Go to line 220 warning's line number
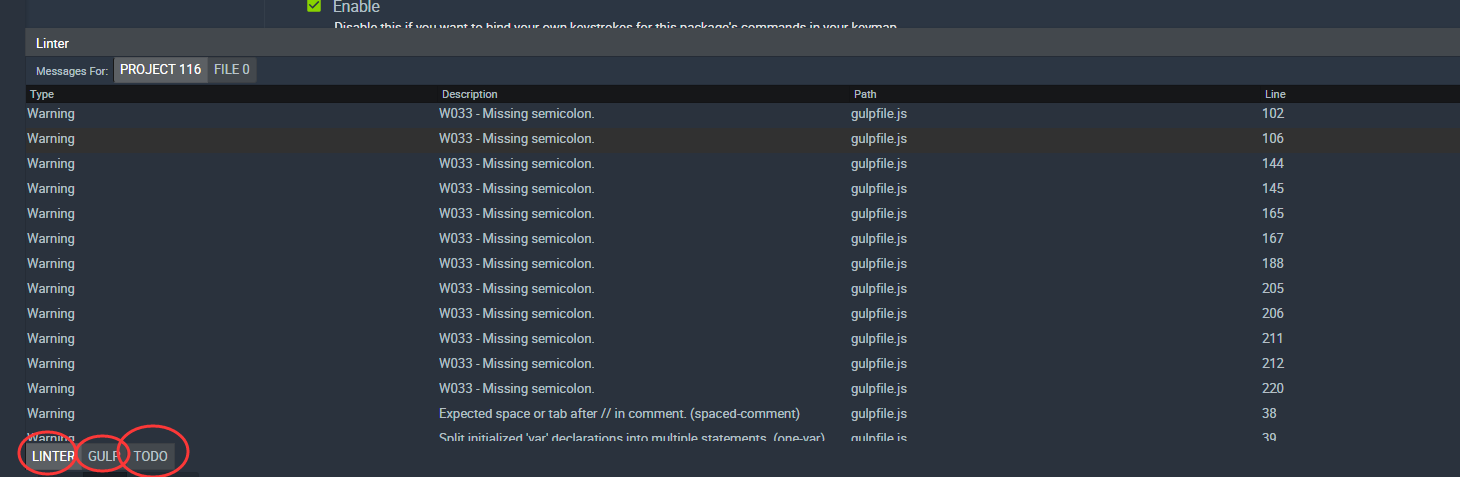Image resolution: width=1460 pixels, height=477 pixels. click(1273, 388)
